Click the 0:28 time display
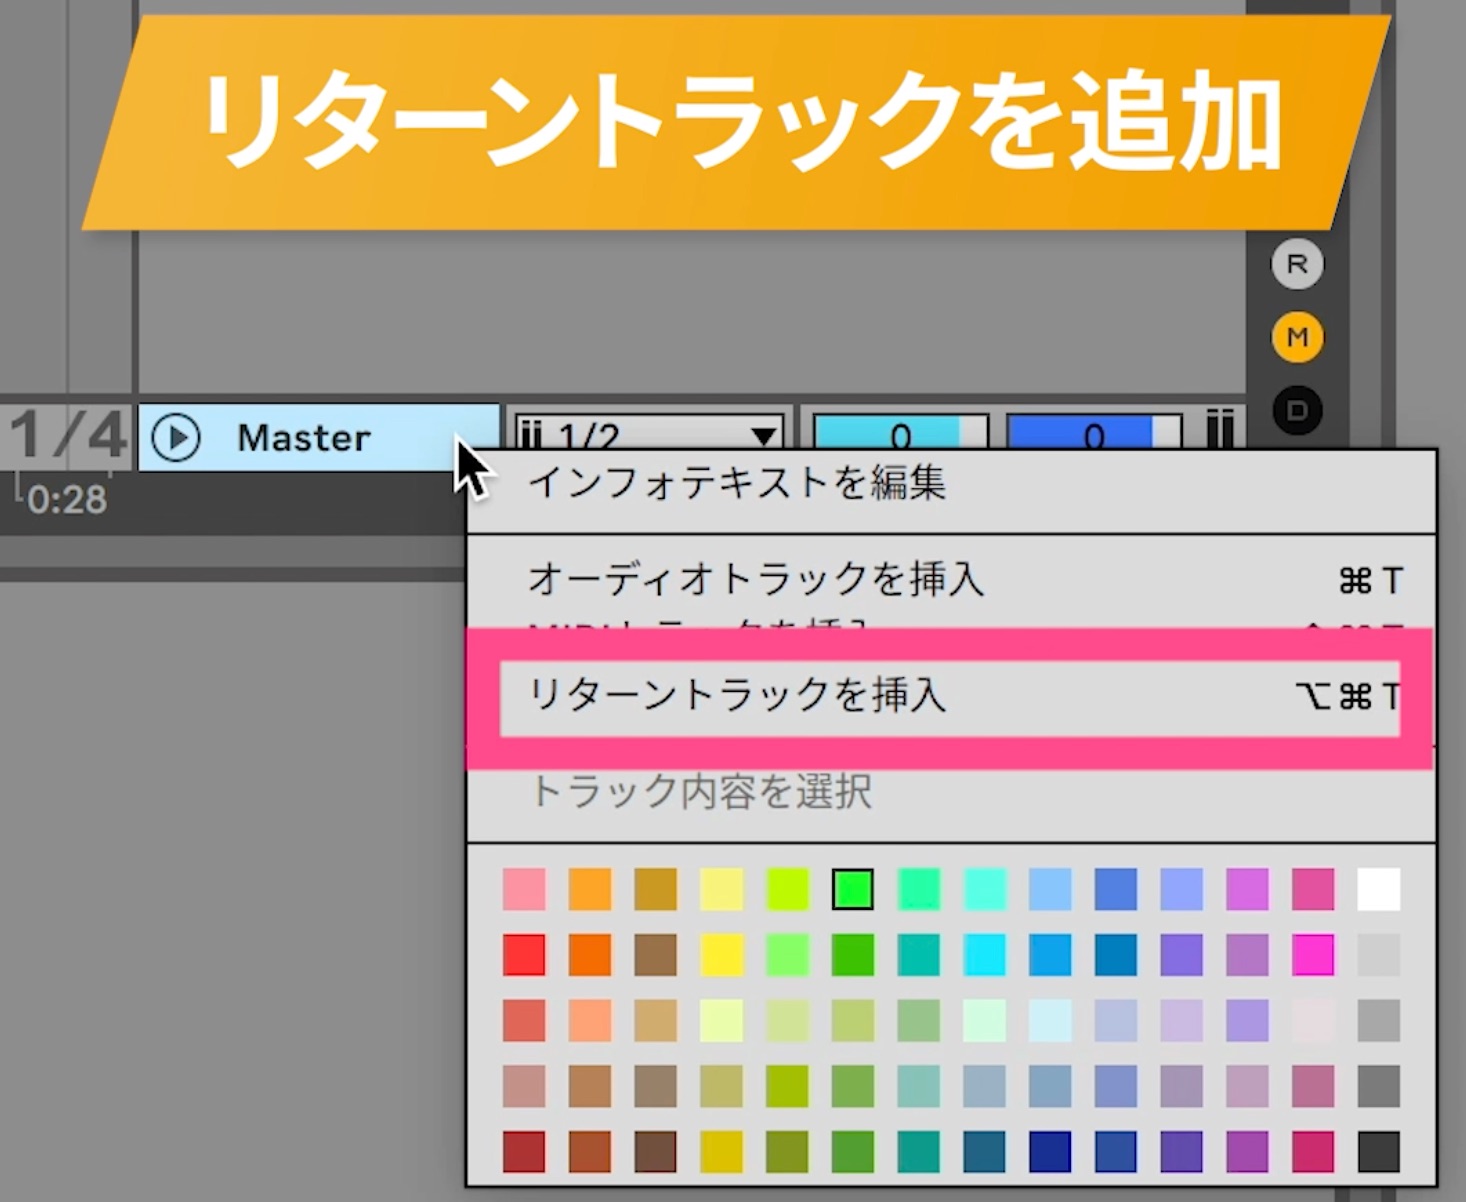 [x=66, y=499]
